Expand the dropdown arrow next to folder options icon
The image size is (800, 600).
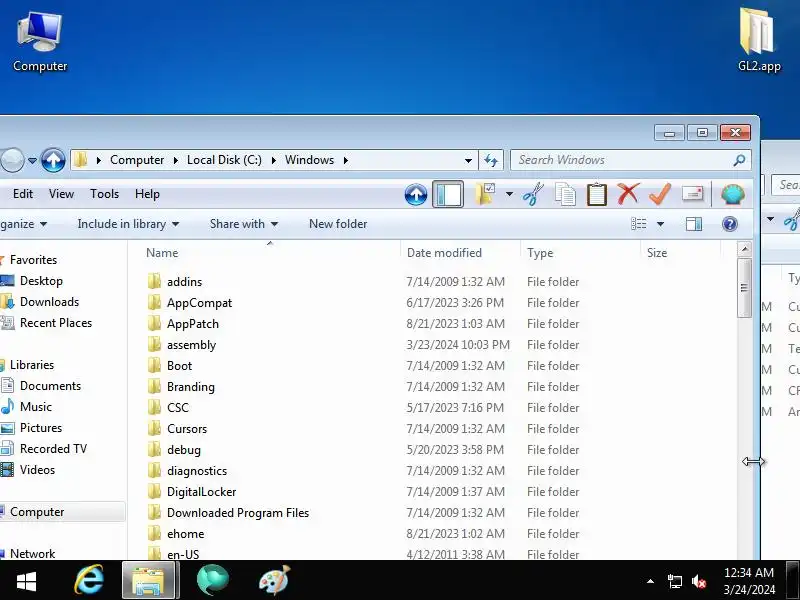(x=509, y=194)
